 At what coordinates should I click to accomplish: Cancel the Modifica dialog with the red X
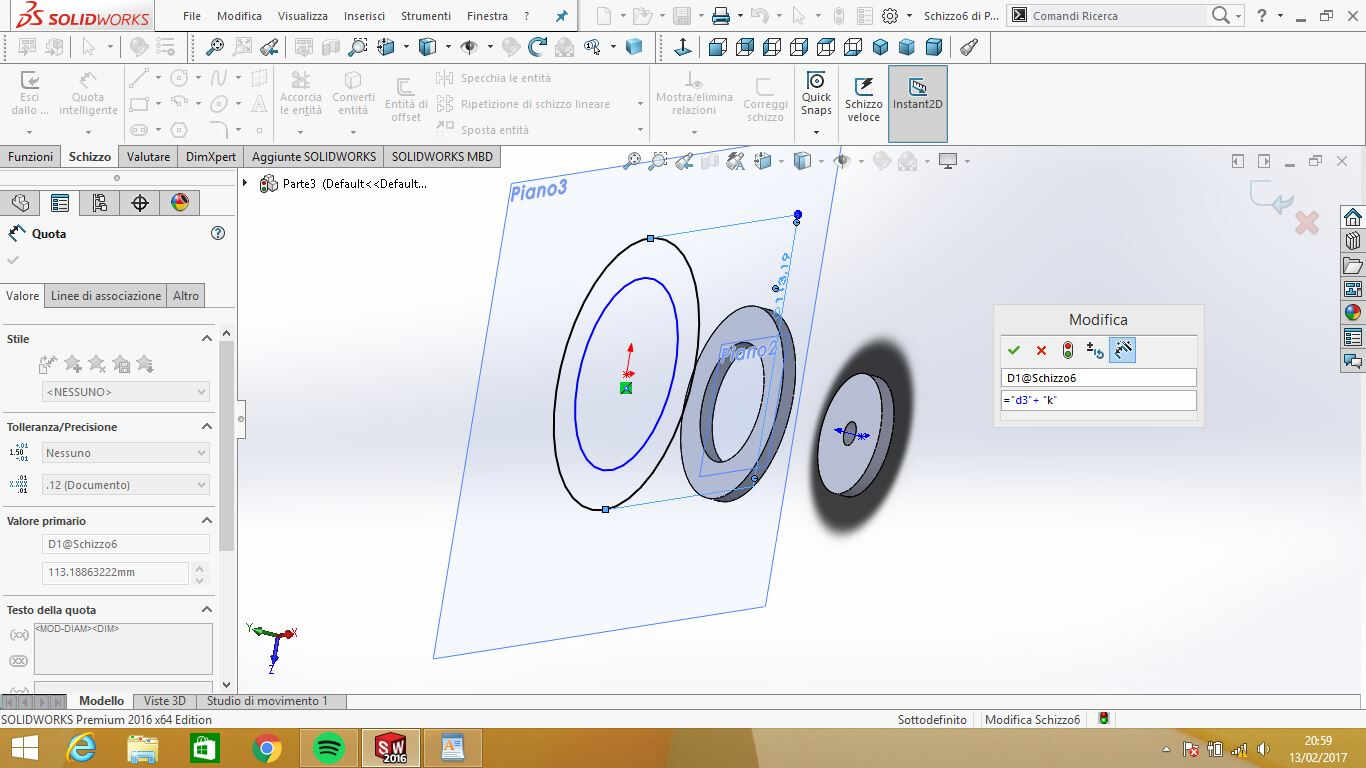pyautogui.click(x=1041, y=350)
